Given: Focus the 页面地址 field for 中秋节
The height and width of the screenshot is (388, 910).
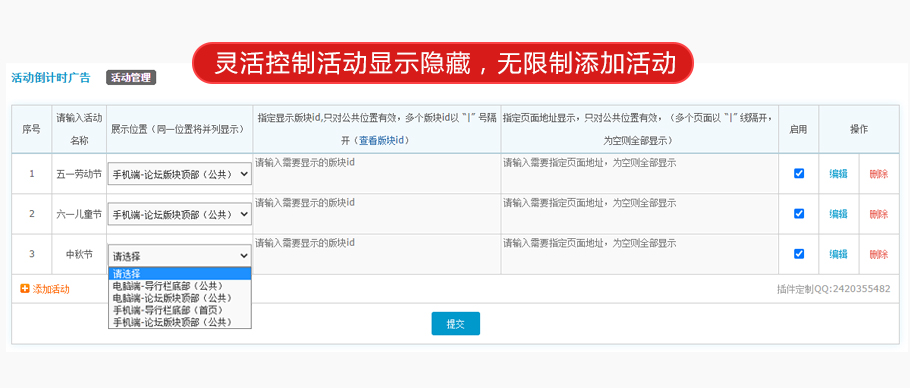Looking at the screenshot, I should [640, 254].
